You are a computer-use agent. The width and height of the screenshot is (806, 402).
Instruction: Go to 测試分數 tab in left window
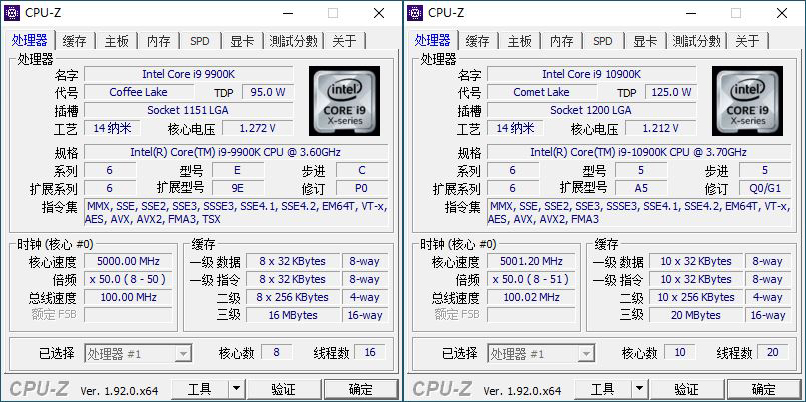(x=294, y=41)
